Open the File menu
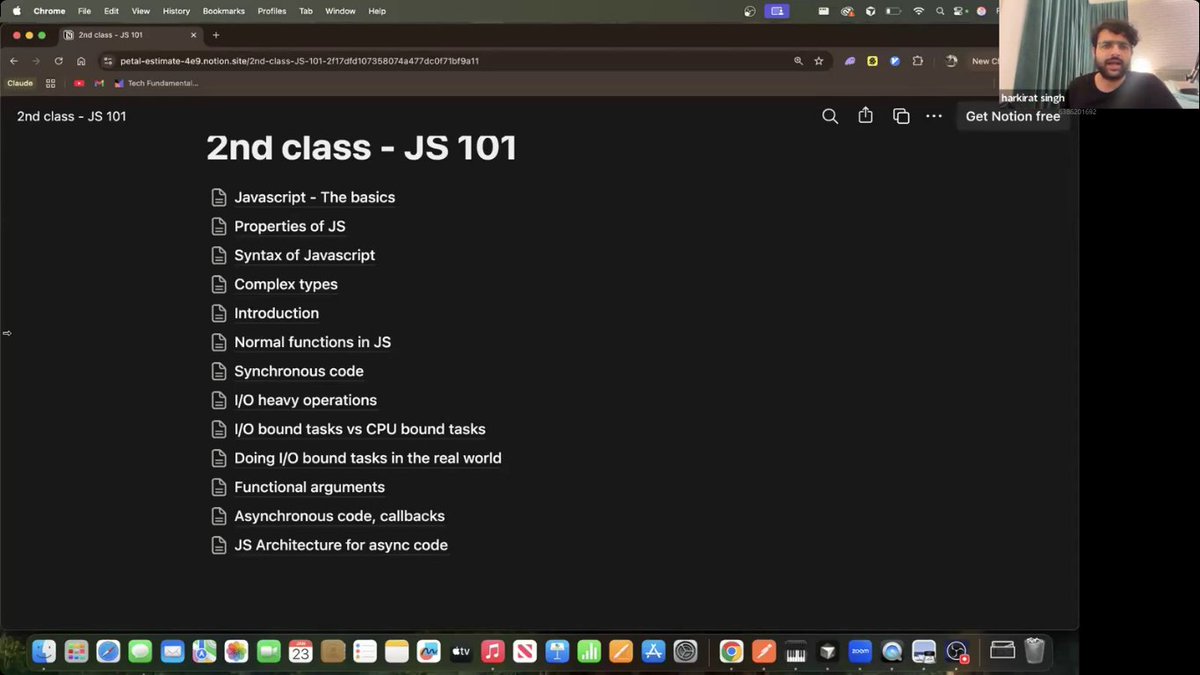Viewport: 1200px width, 675px height. (x=85, y=11)
